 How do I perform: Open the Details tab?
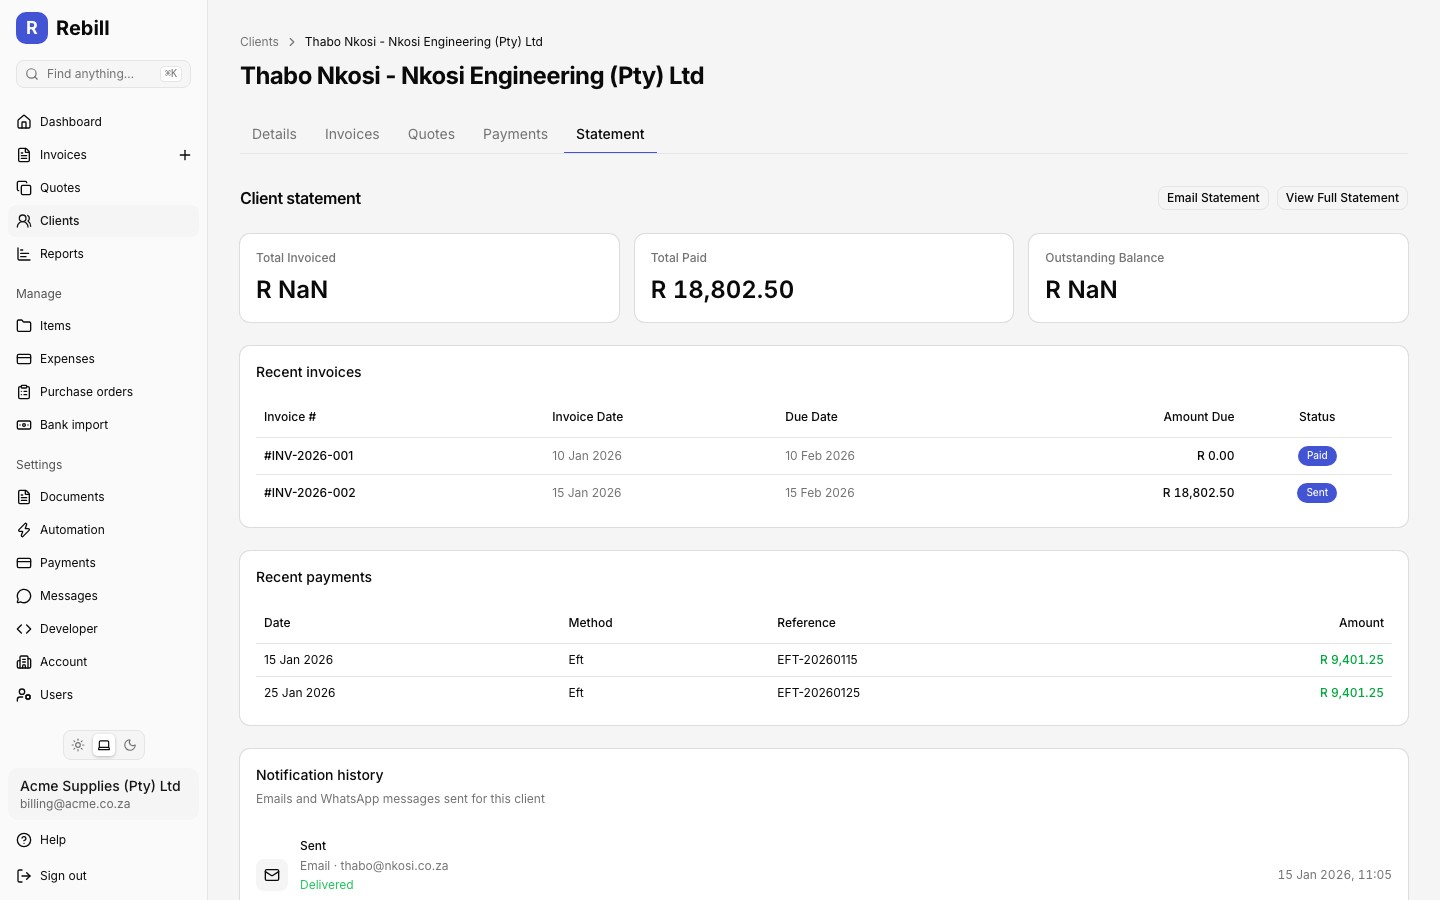point(274,134)
